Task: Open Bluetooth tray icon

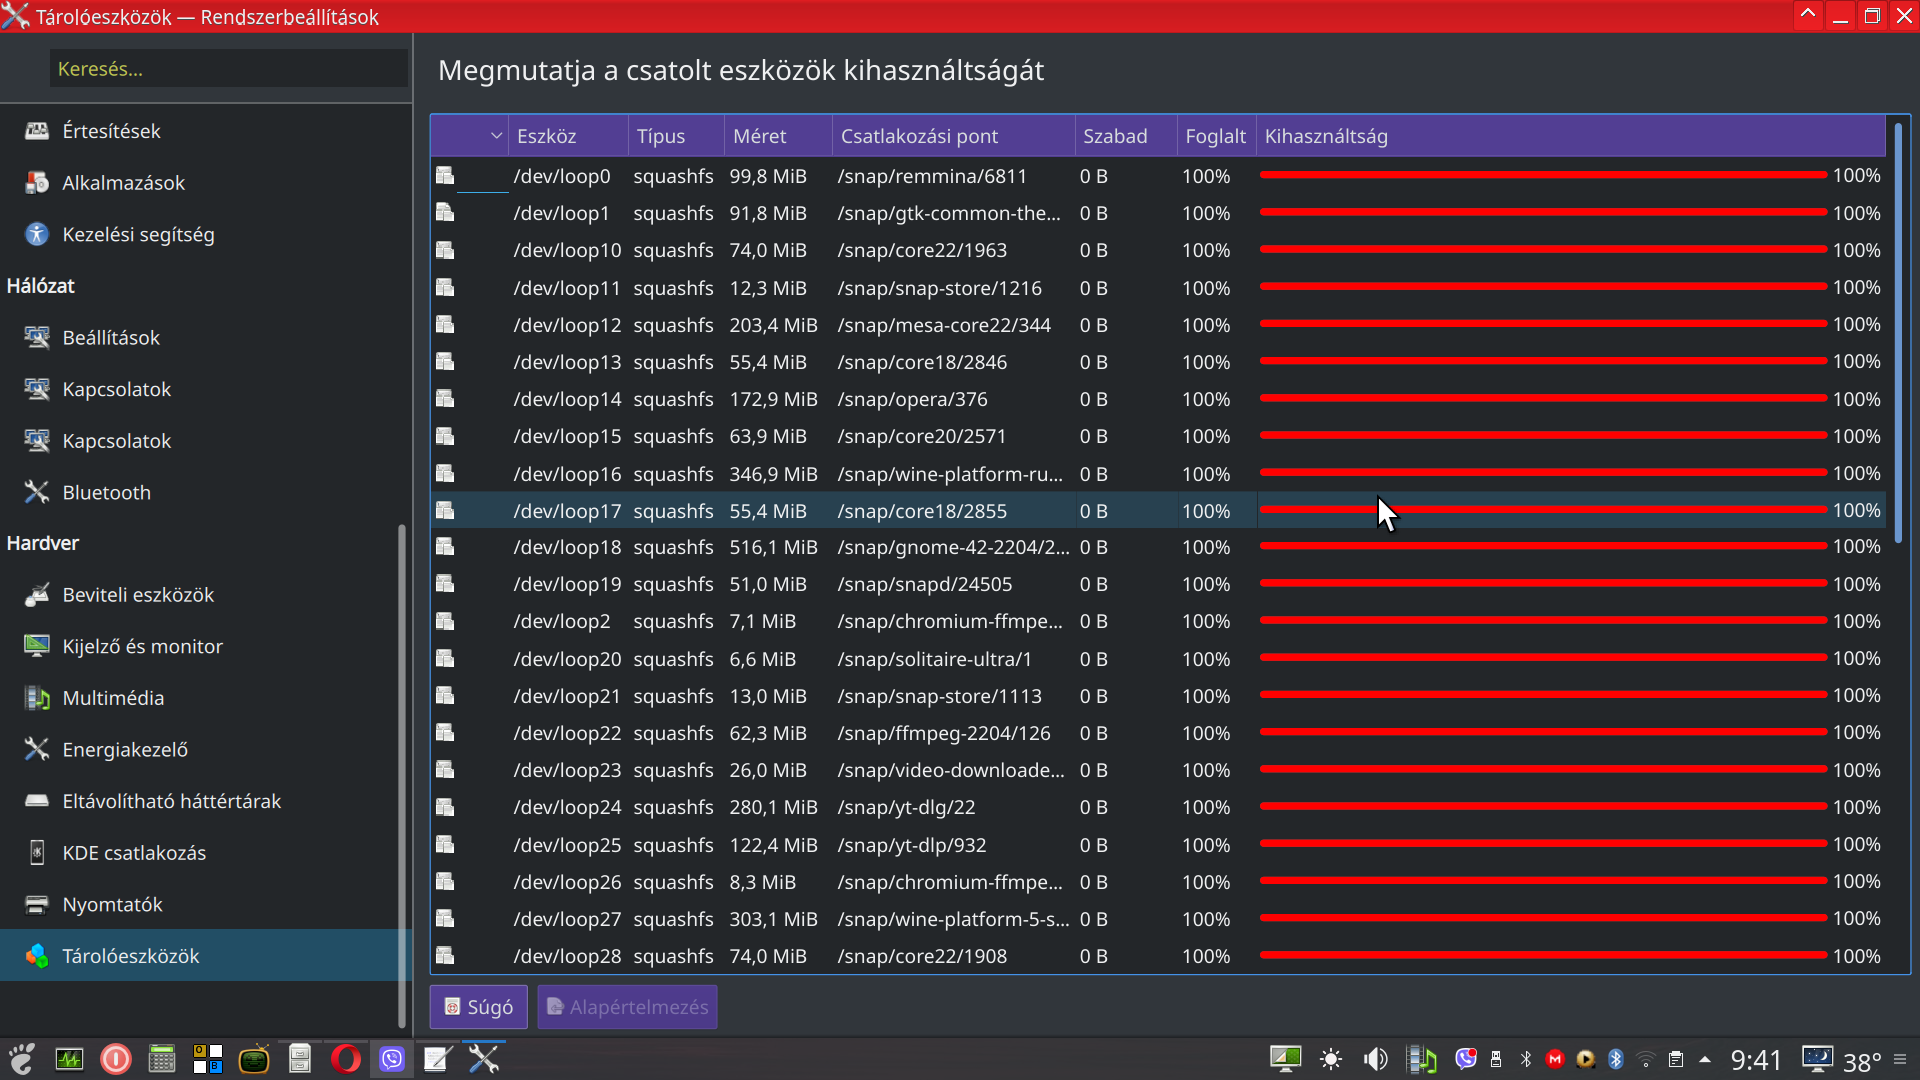Action: point(1616,1059)
